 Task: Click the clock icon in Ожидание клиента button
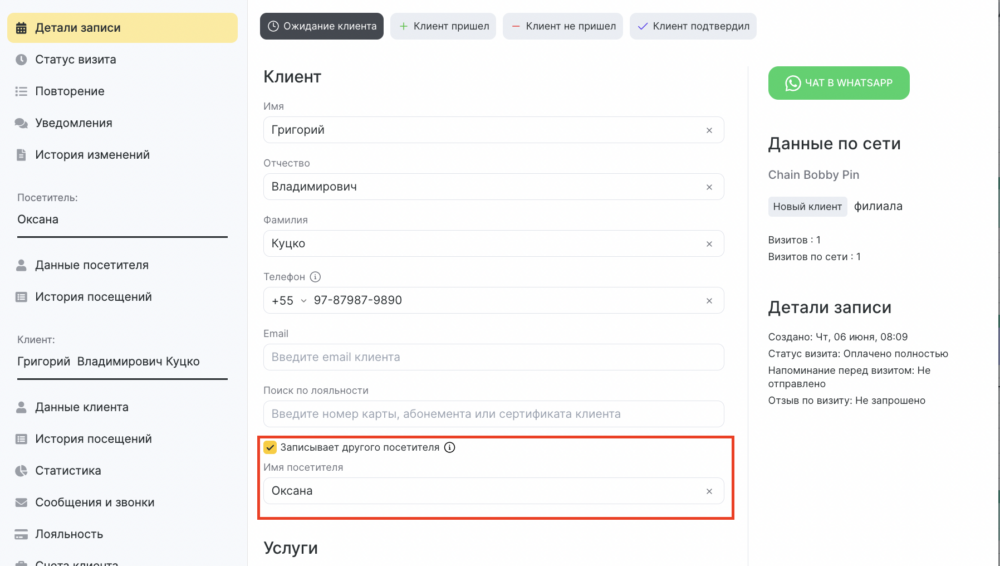(274, 26)
